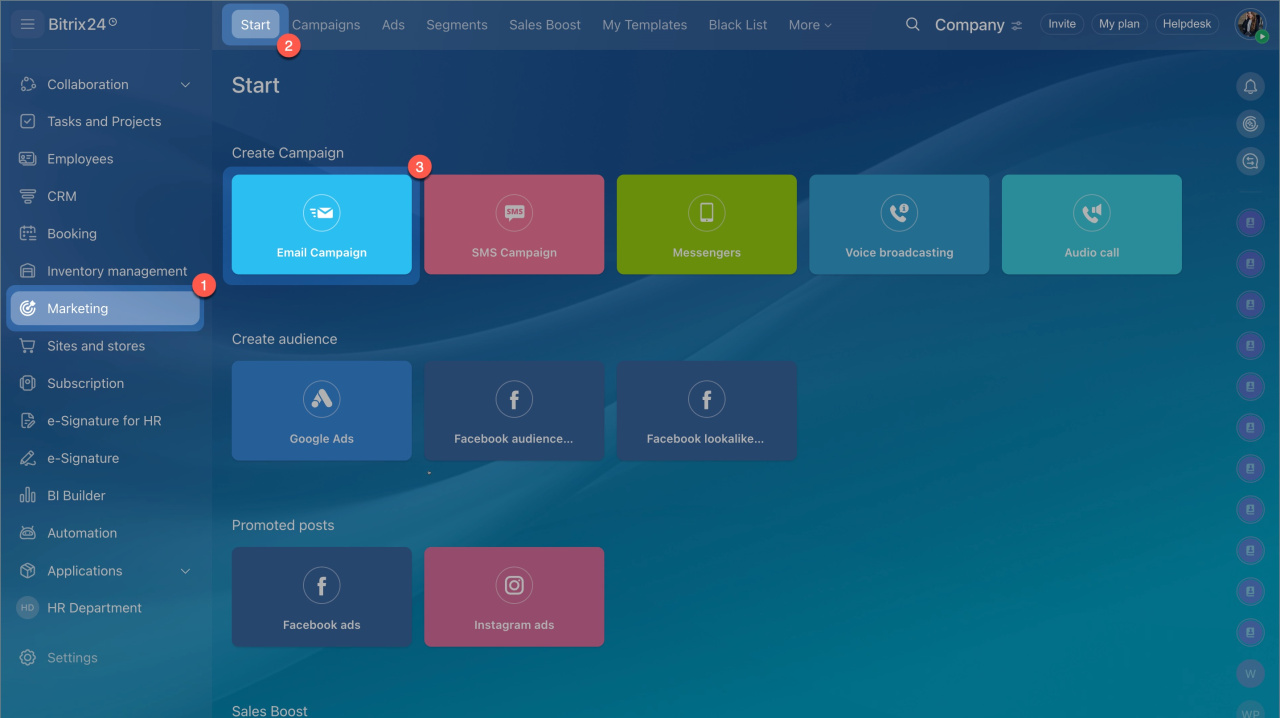Viewport: 1280px width, 718px height.
Task: Open the Google Ads audience tile
Action: (x=321, y=411)
